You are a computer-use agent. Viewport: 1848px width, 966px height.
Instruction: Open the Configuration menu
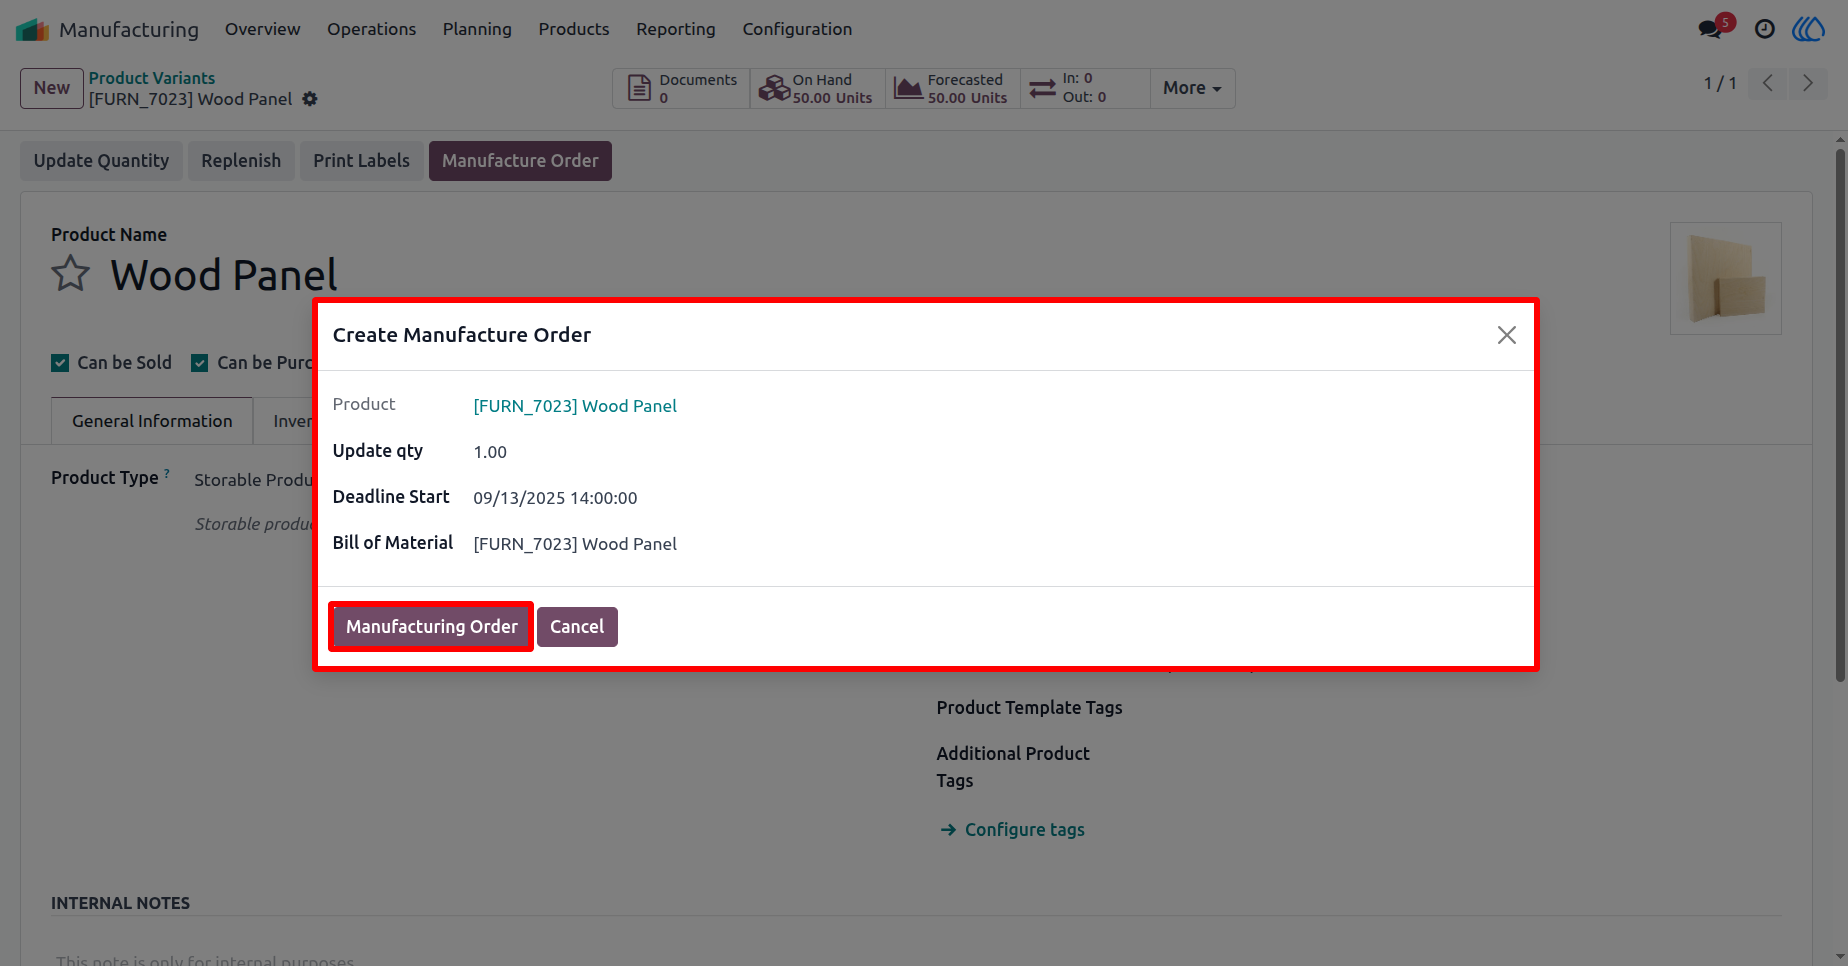797,29
